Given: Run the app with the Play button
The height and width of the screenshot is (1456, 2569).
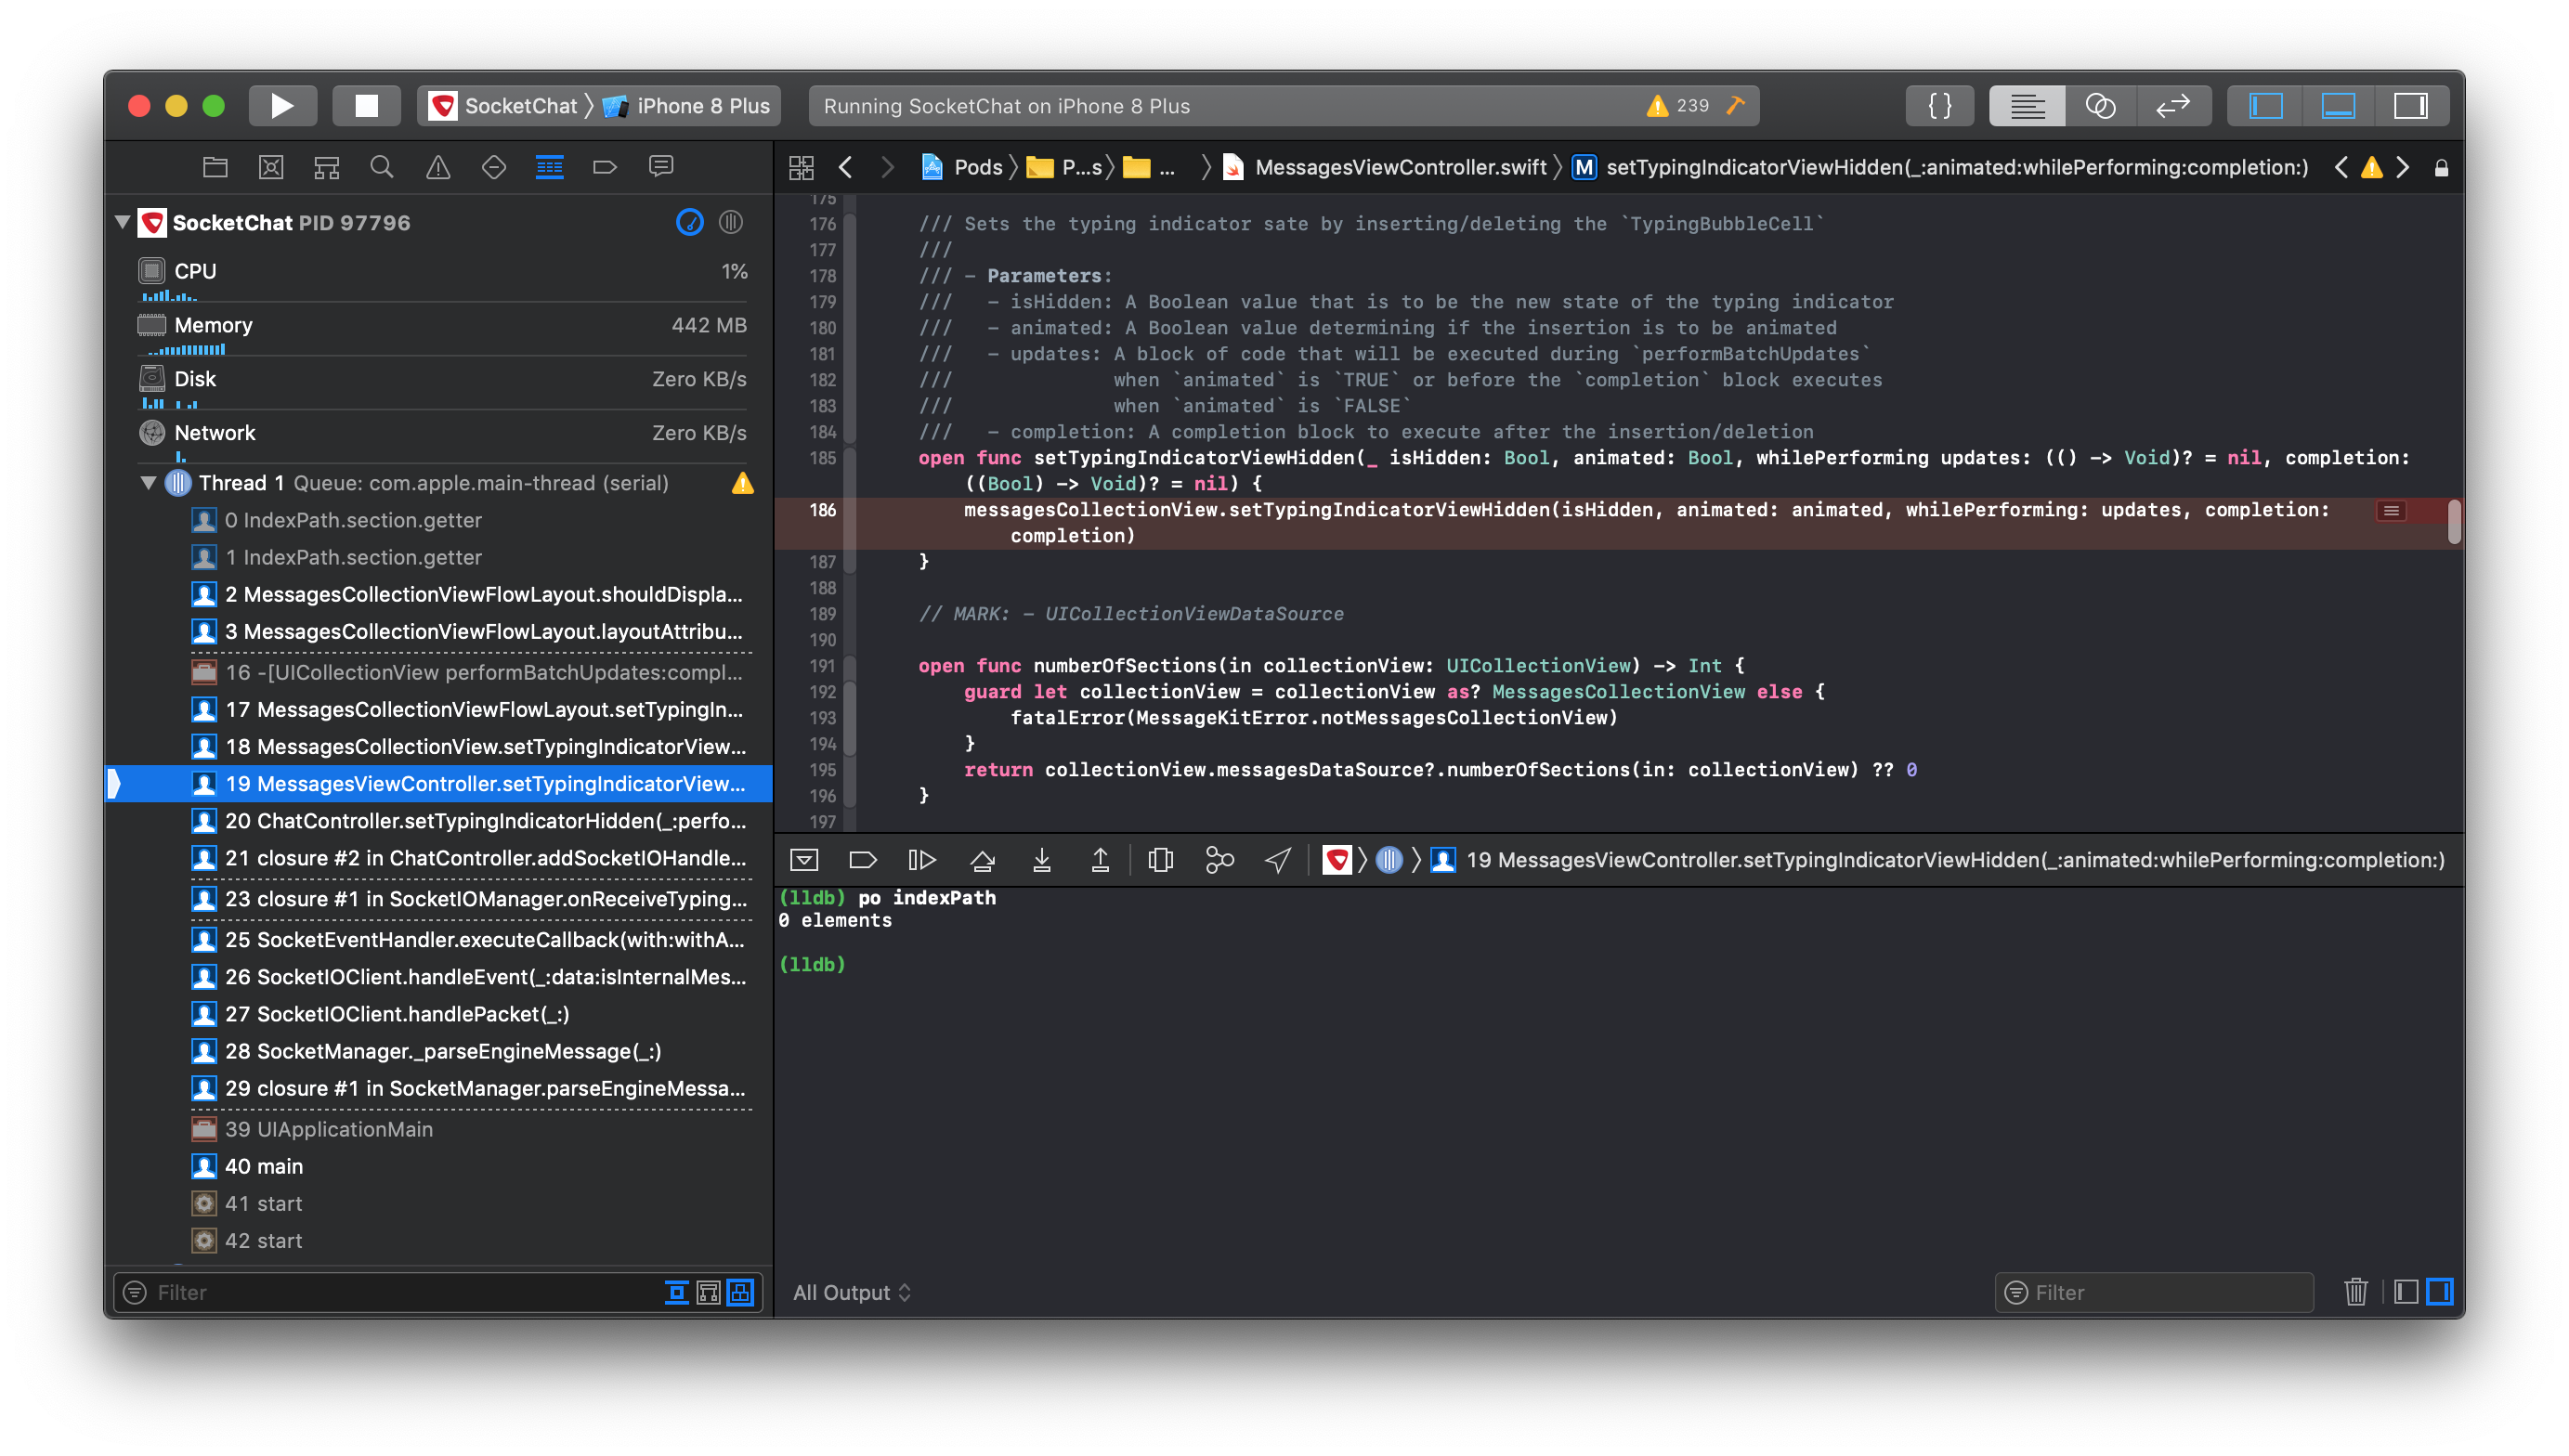Looking at the screenshot, I should pyautogui.click(x=283, y=106).
